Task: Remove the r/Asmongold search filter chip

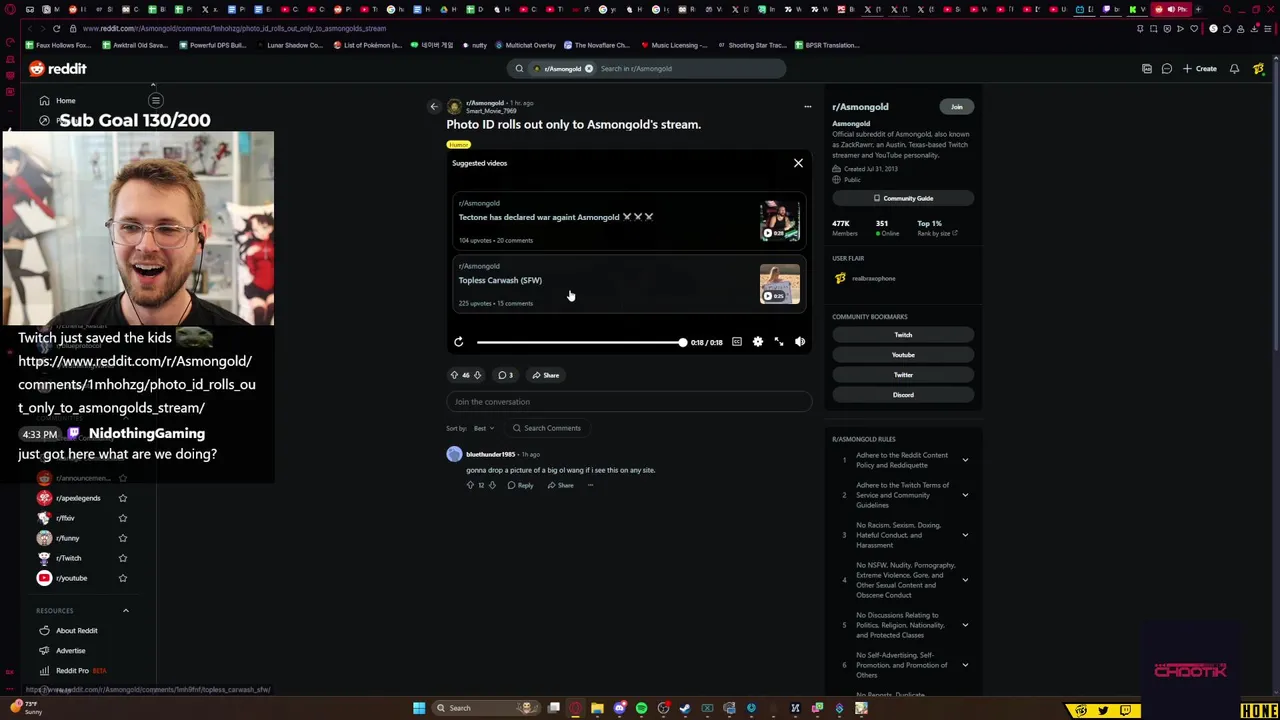Action: [589, 69]
